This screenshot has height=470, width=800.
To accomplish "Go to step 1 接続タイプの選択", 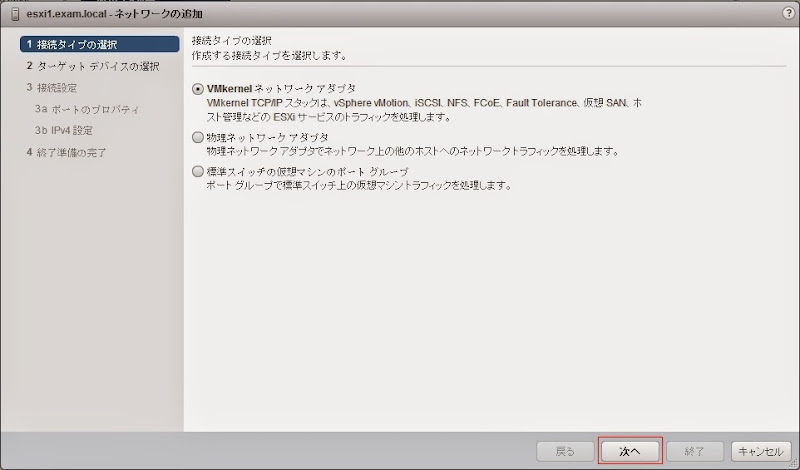I will 99,44.
